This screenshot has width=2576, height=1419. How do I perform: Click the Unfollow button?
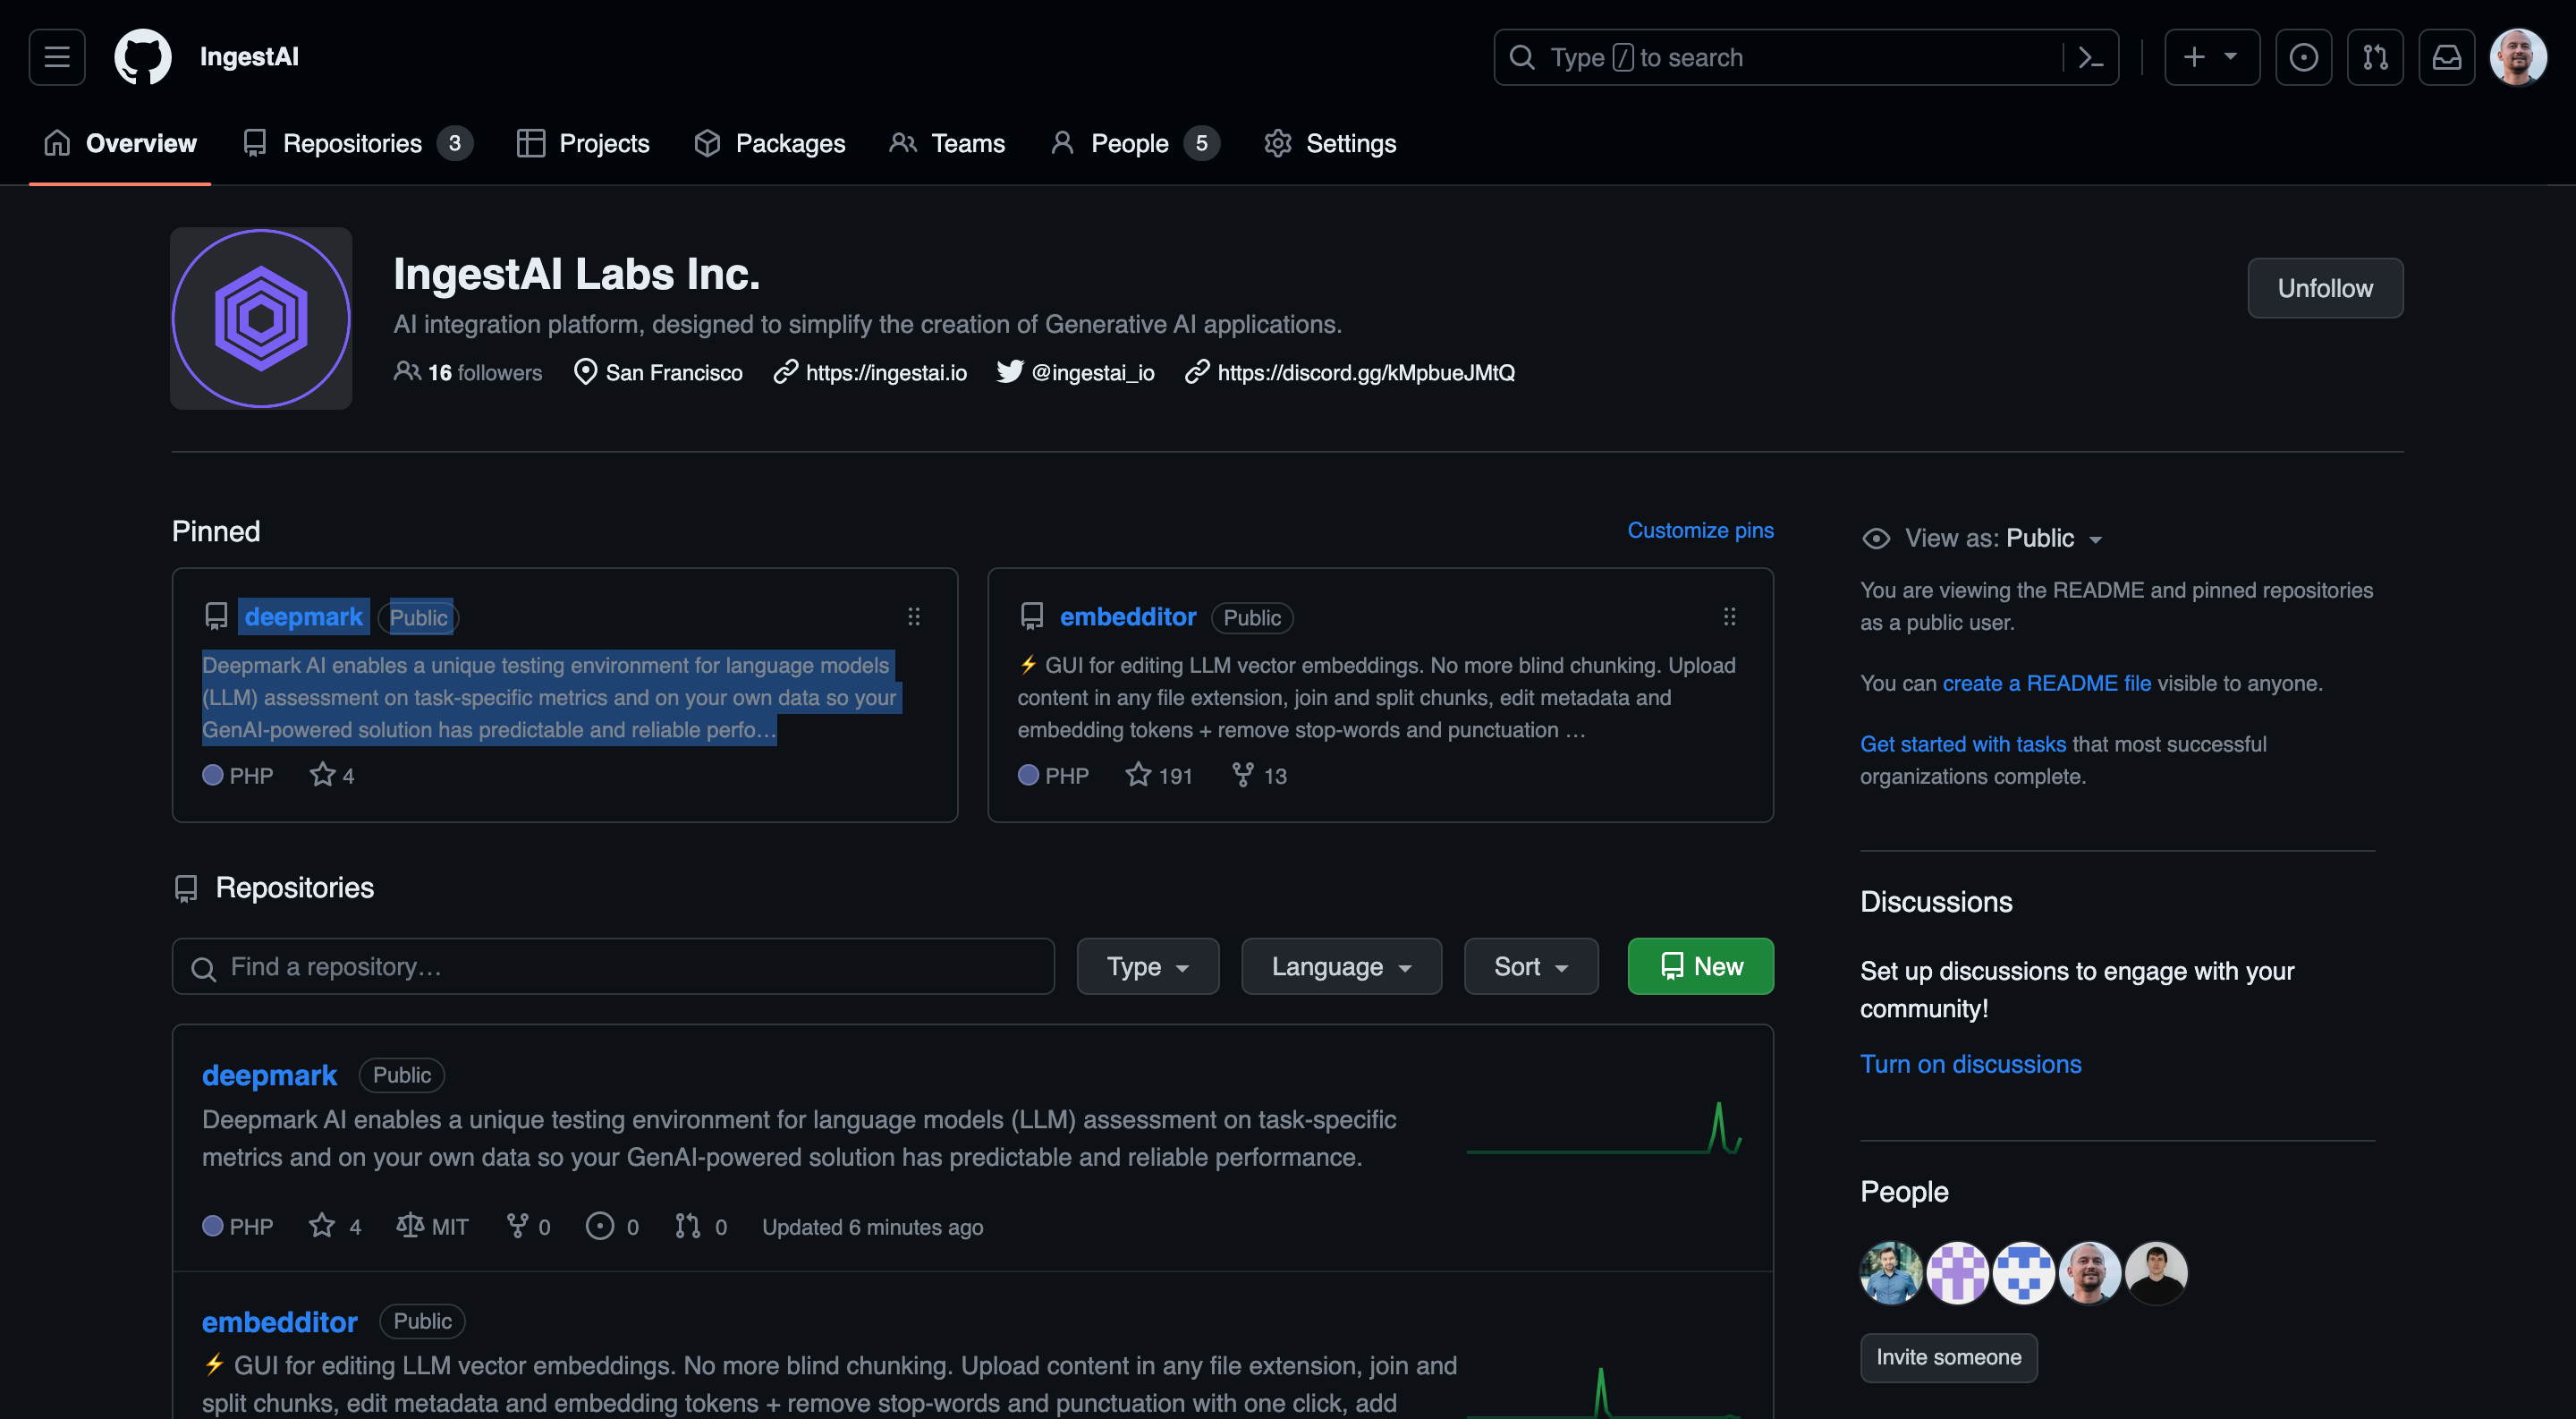[x=2325, y=288]
